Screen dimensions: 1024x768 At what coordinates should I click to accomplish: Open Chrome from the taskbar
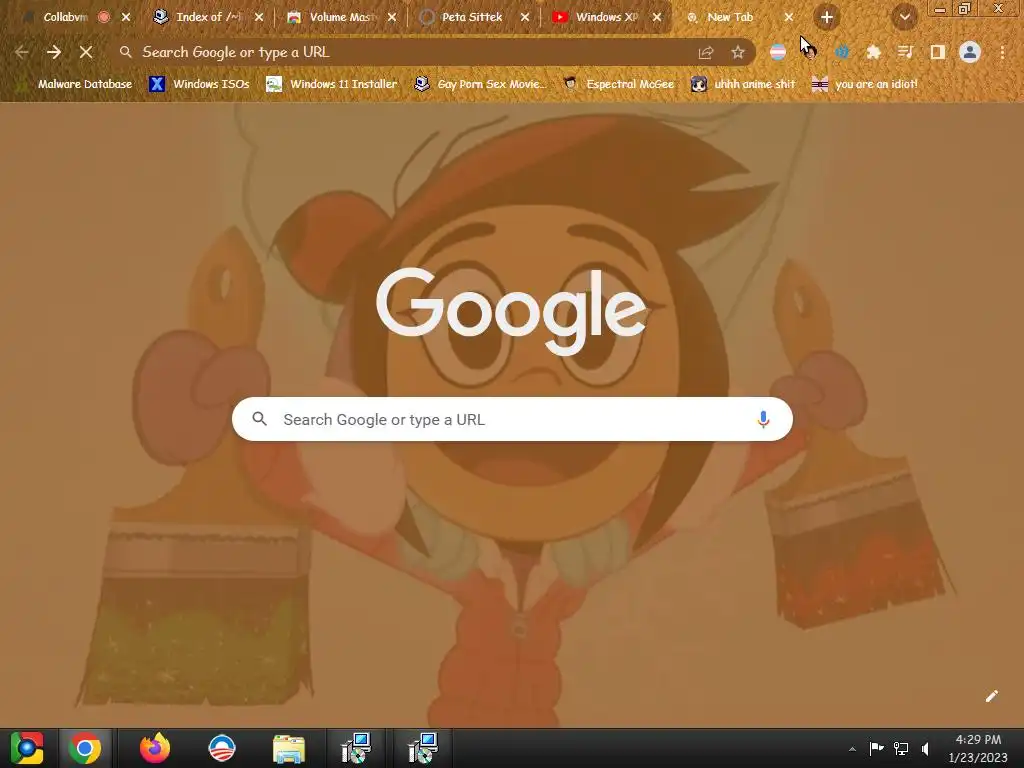pyautogui.click(x=85, y=748)
